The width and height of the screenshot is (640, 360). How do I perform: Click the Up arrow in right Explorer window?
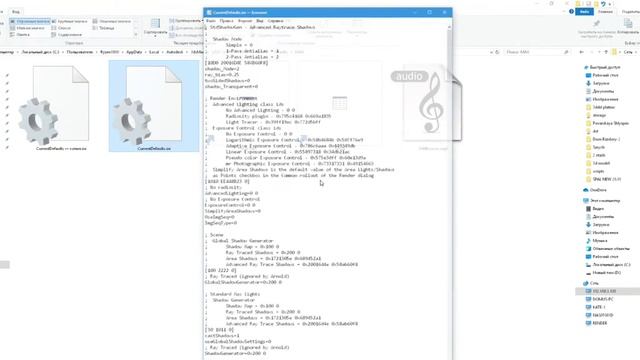pyautogui.click(x=606, y=52)
